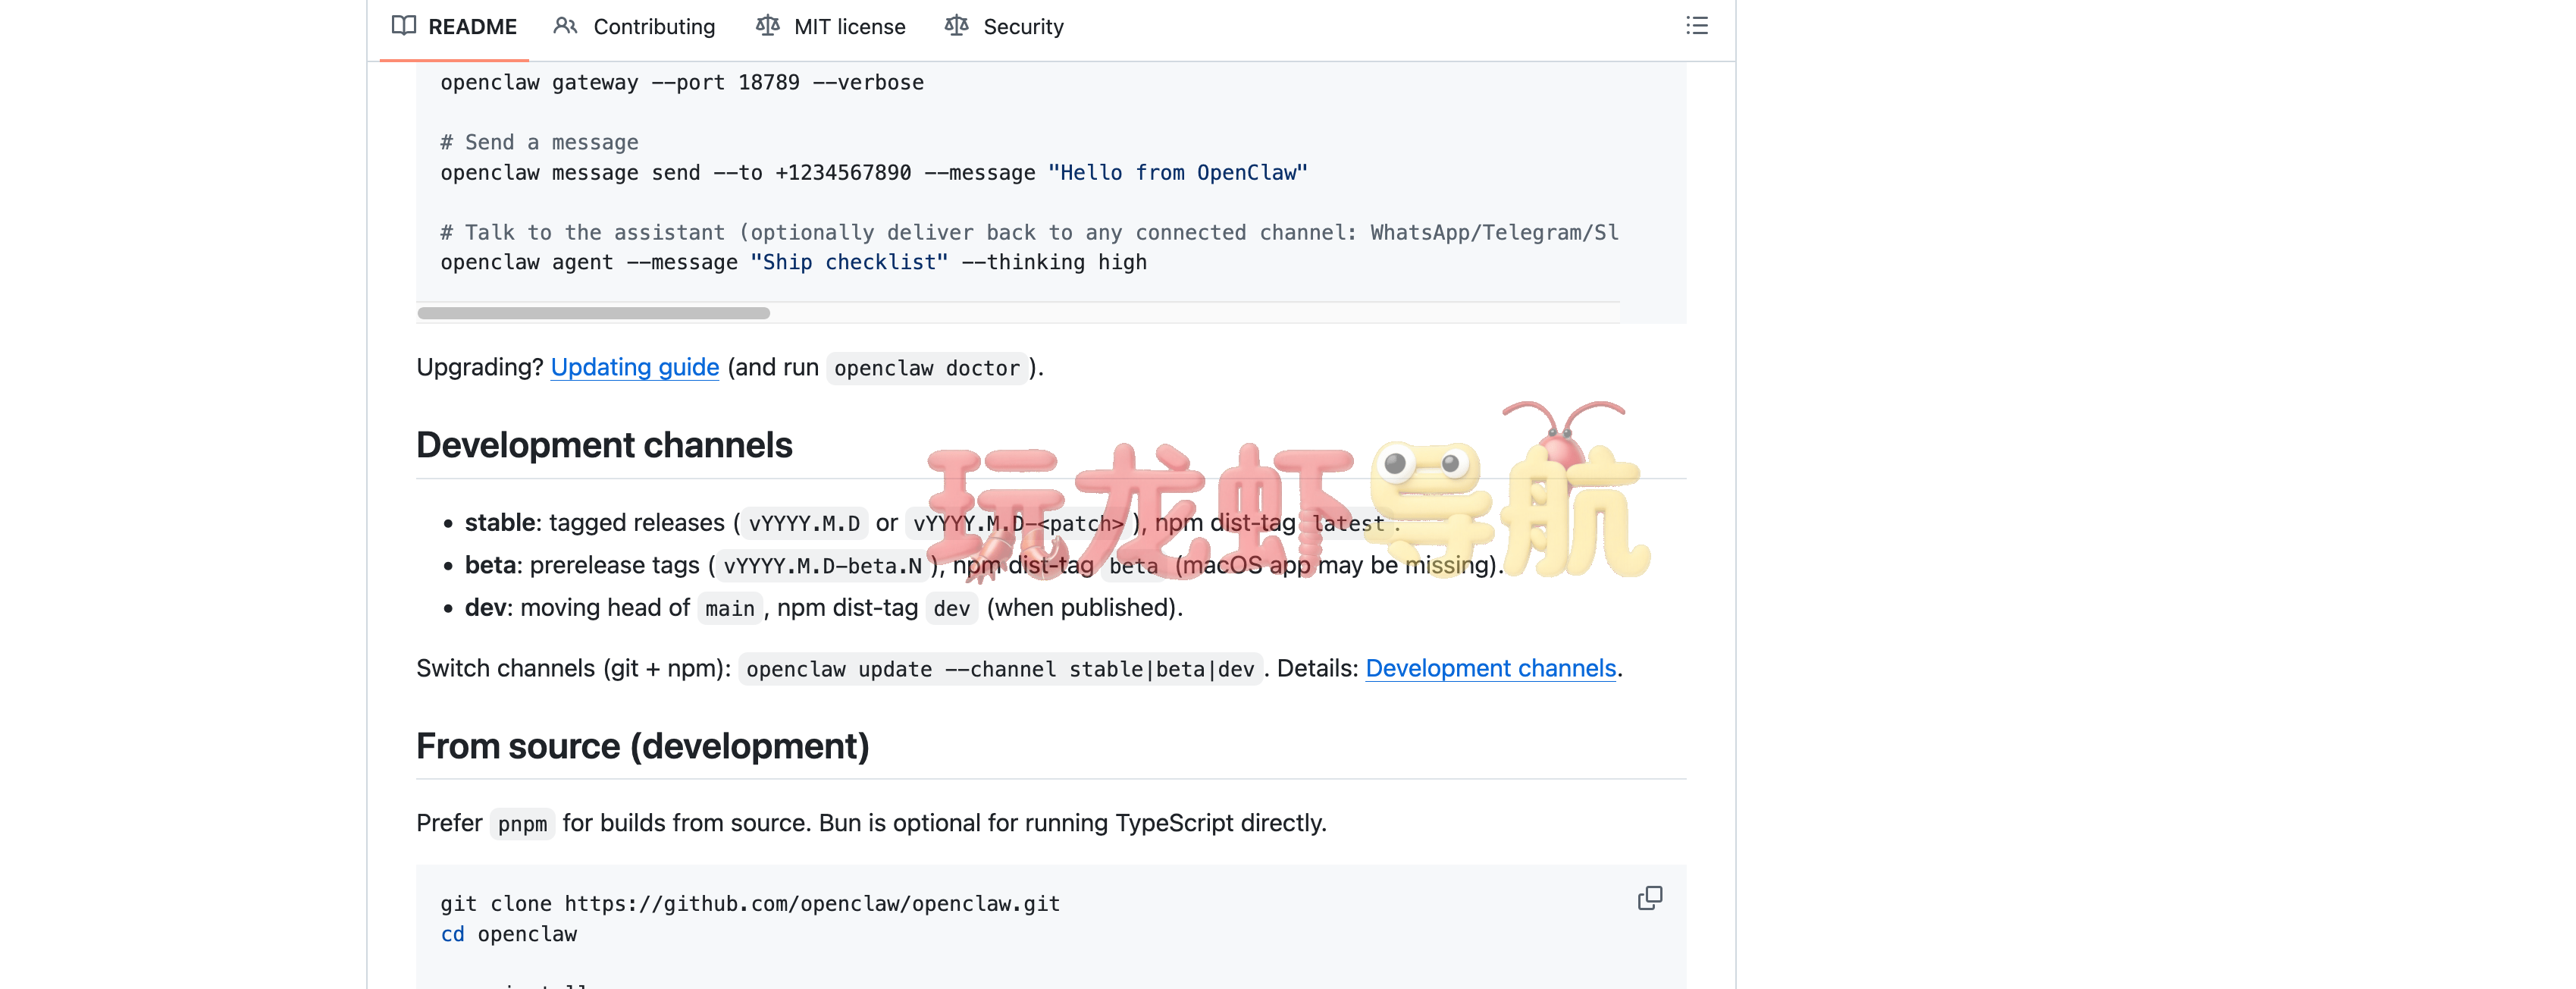Click the From source (development) heading
Screen dimensions: 2576x989
tap(643, 746)
